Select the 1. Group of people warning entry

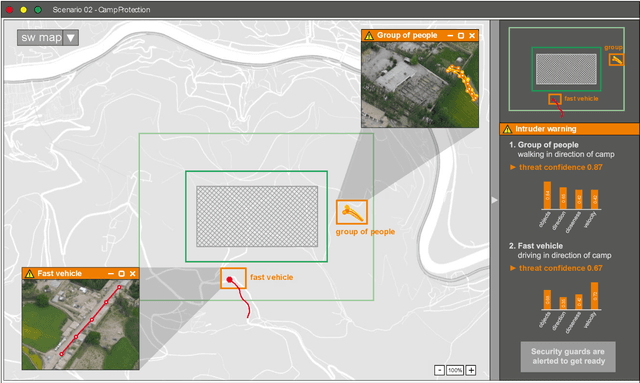(562, 149)
